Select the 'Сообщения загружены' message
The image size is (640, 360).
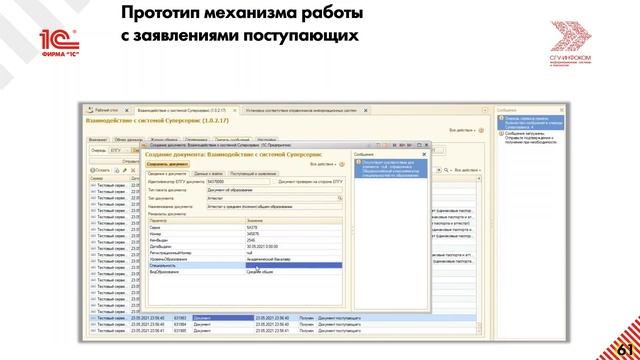click(531, 138)
